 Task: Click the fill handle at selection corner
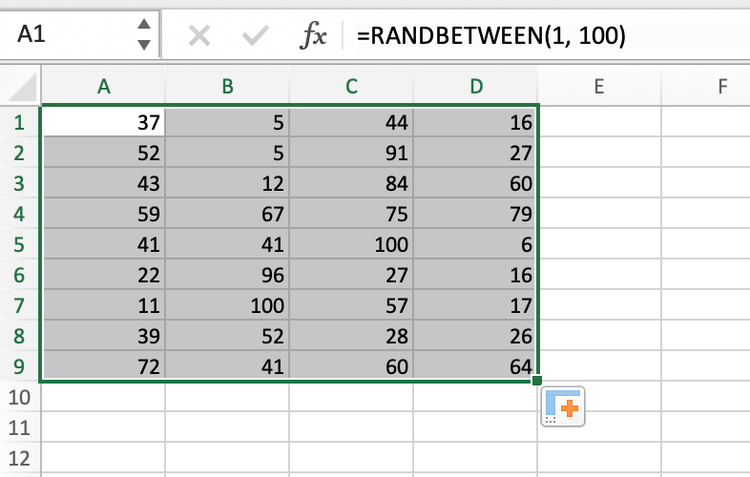[537, 380]
